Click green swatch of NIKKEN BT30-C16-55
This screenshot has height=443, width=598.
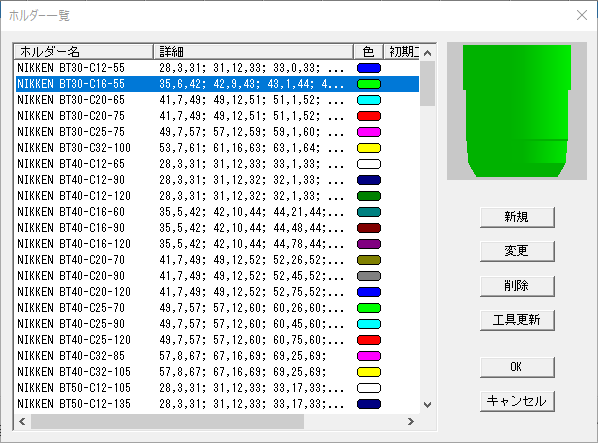click(x=369, y=84)
